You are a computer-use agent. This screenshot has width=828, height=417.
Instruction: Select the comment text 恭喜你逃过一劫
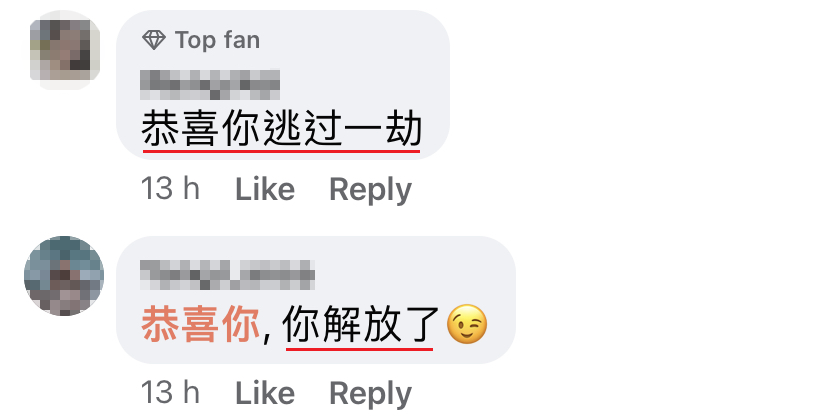click(x=281, y=128)
